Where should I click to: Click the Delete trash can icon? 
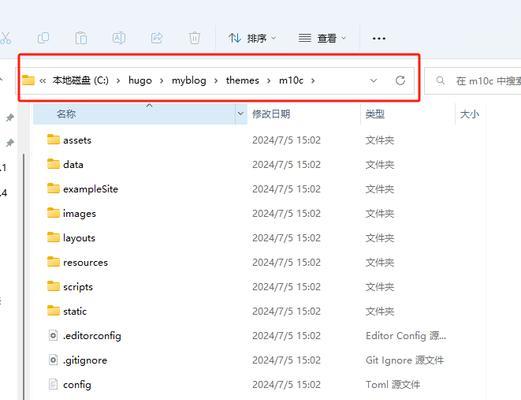tap(195, 38)
